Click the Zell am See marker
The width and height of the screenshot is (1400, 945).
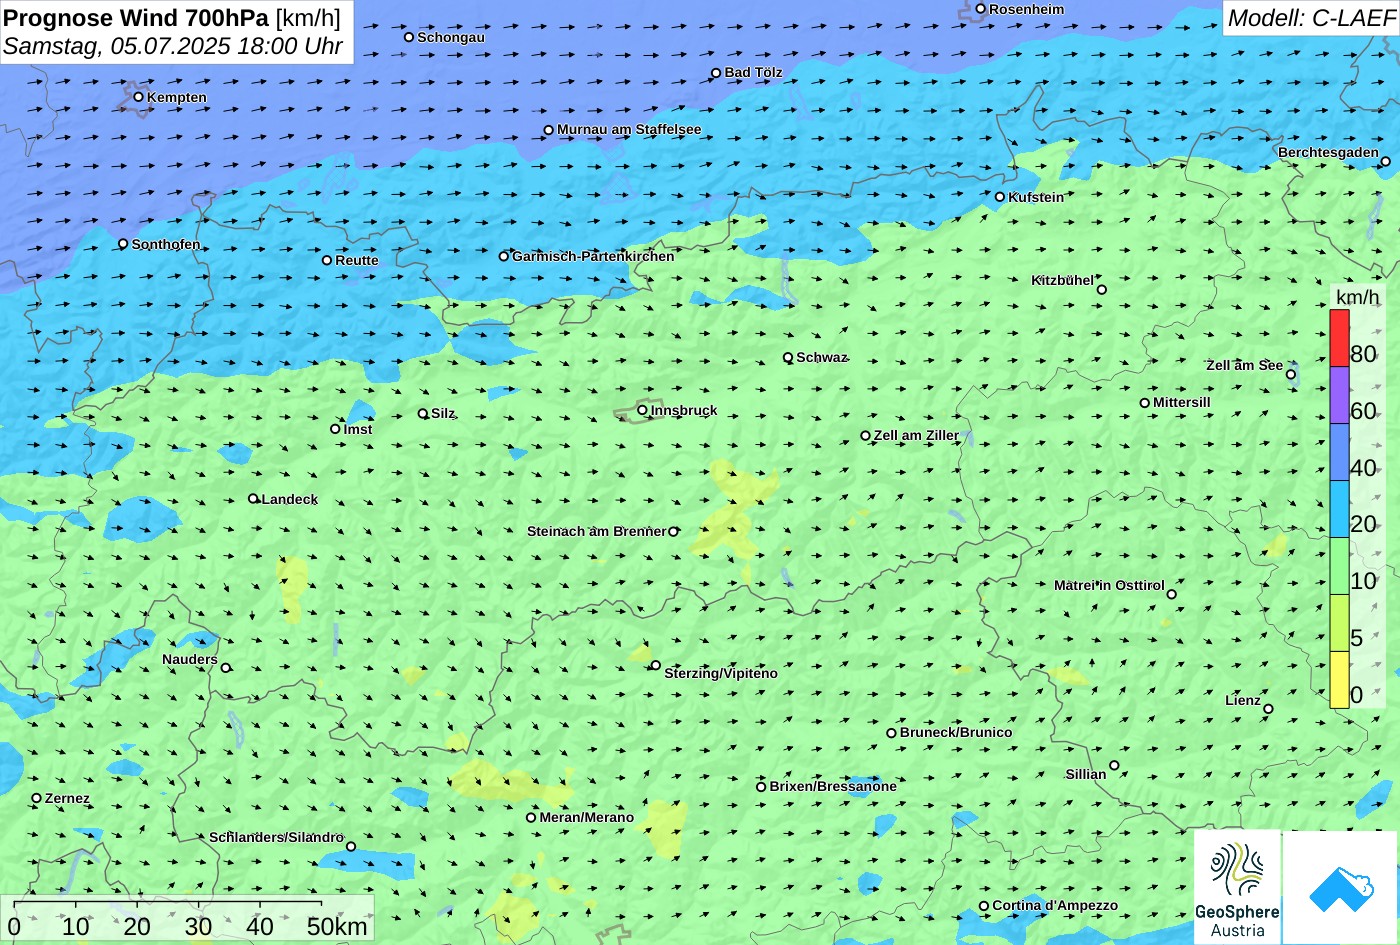click(1291, 375)
